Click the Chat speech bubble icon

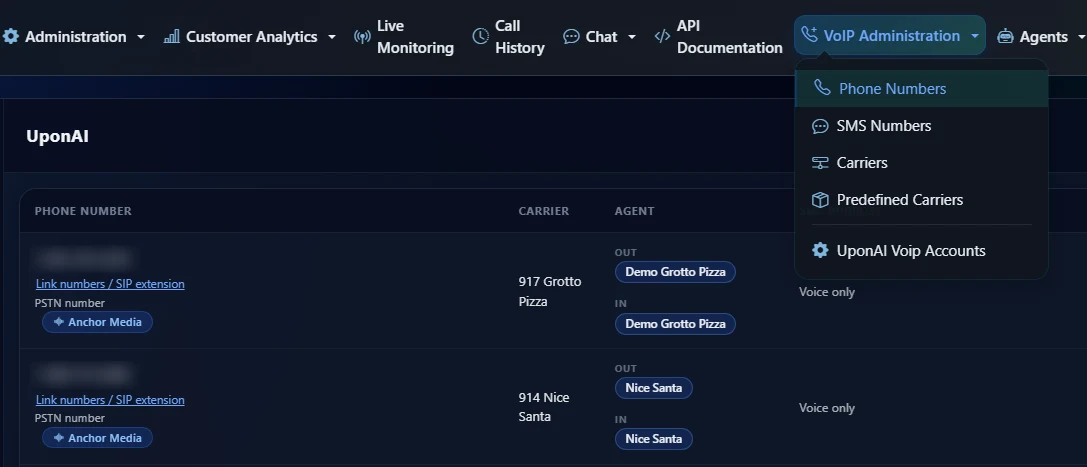pyautogui.click(x=571, y=36)
